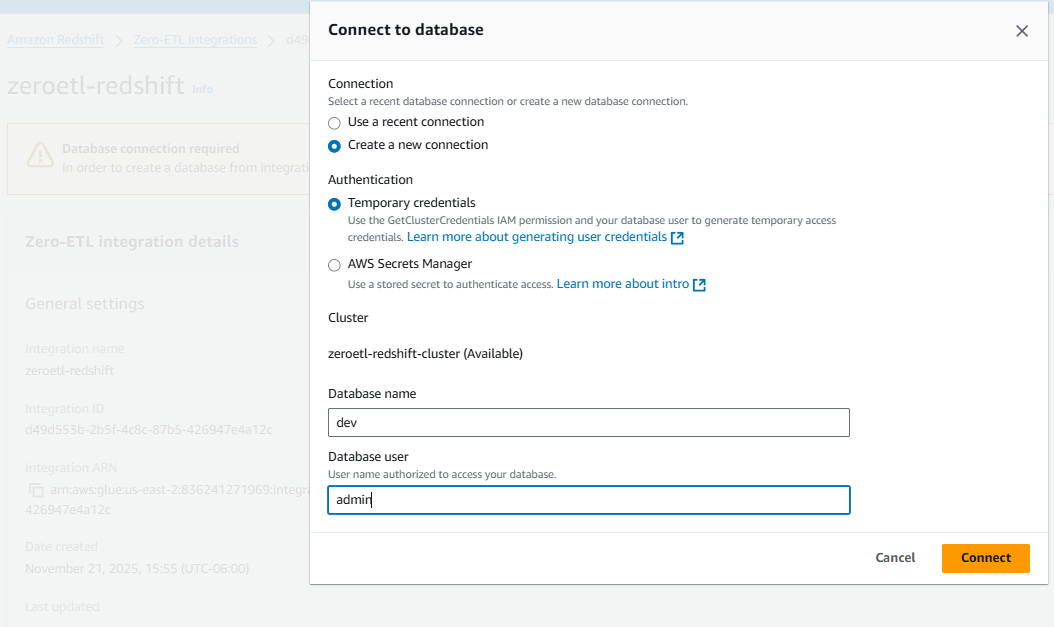Switch authentication to AWS Secrets Manager
1054x627 pixels.
click(x=334, y=266)
